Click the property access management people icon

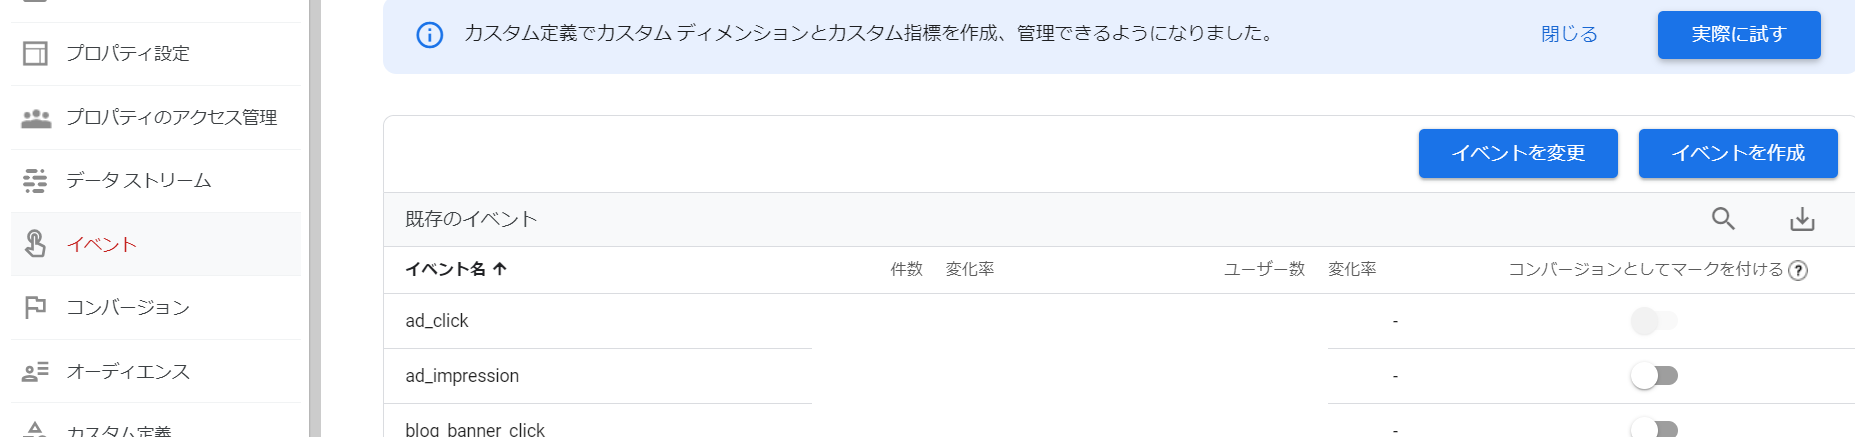click(36, 118)
